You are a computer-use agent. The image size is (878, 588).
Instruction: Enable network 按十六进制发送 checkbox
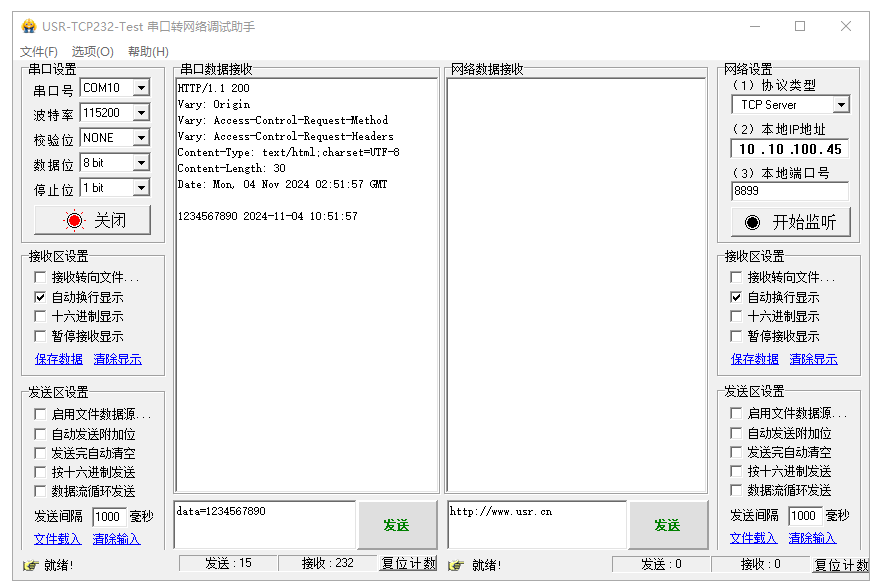tap(736, 471)
